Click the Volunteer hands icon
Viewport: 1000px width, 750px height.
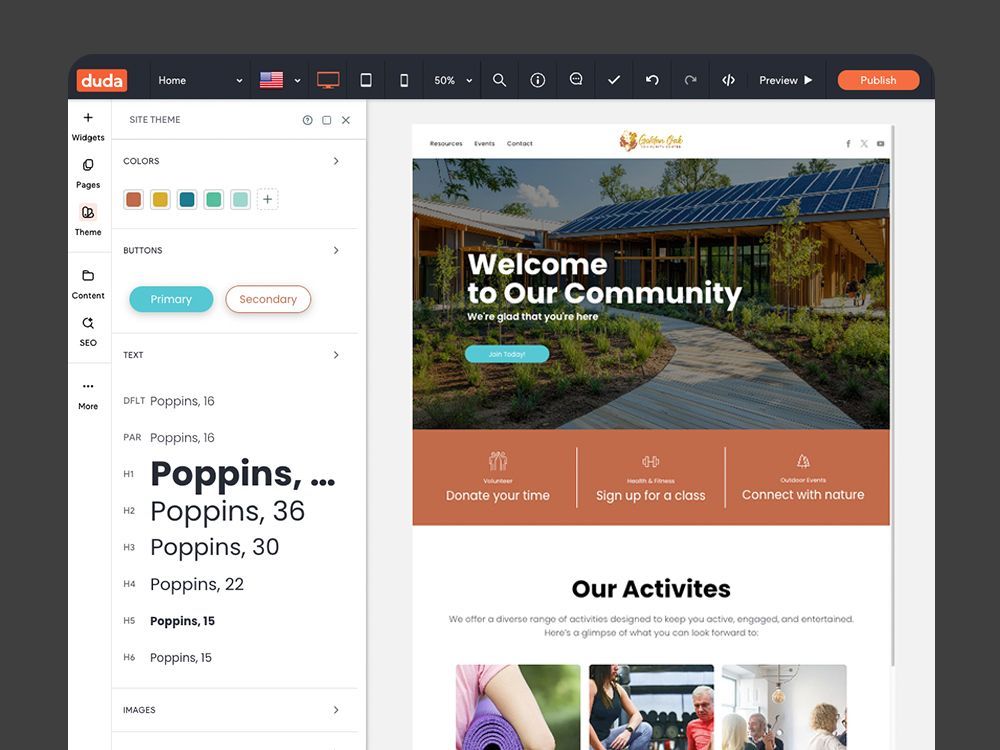(x=498, y=460)
